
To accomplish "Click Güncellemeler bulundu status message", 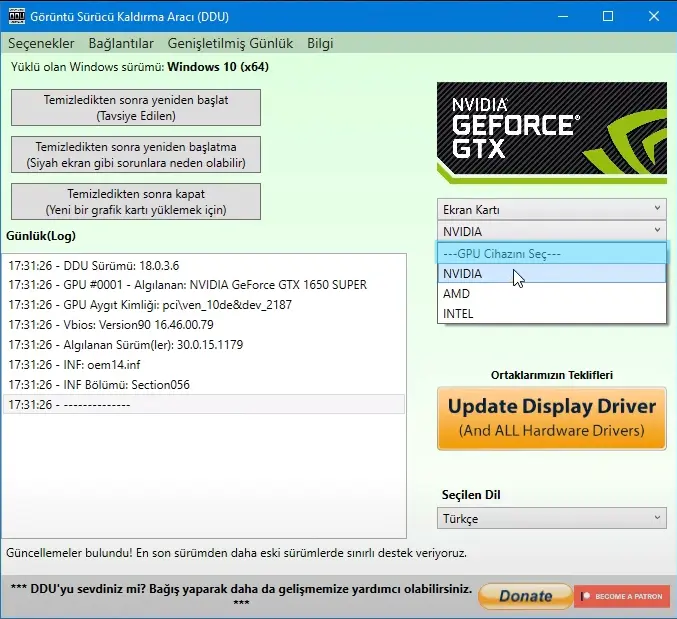I will click(236, 553).
